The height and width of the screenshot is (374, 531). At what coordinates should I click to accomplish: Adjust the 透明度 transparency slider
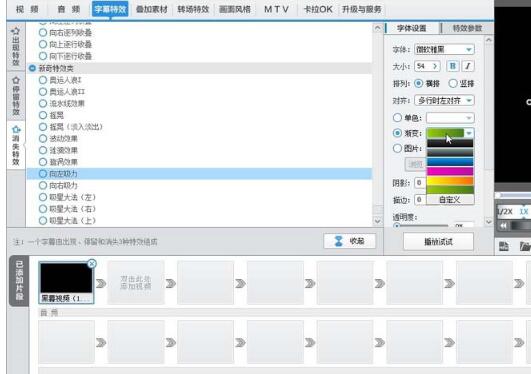[x=421, y=225]
